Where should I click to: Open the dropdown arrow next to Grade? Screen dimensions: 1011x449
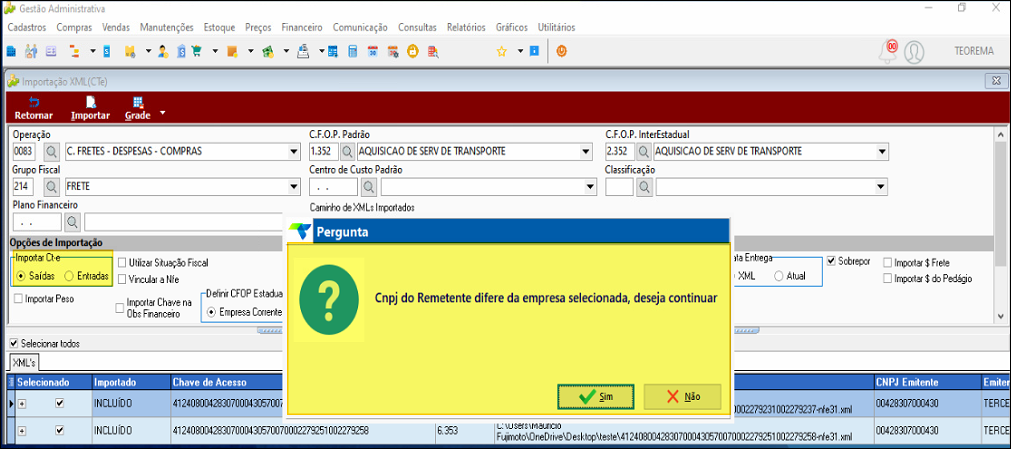point(162,113)
